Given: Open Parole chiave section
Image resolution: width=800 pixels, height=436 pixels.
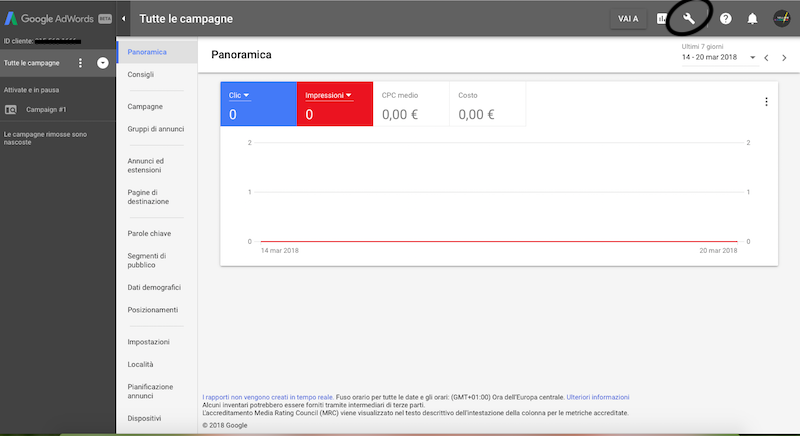Looking at the screenshot, I should 150,233.
